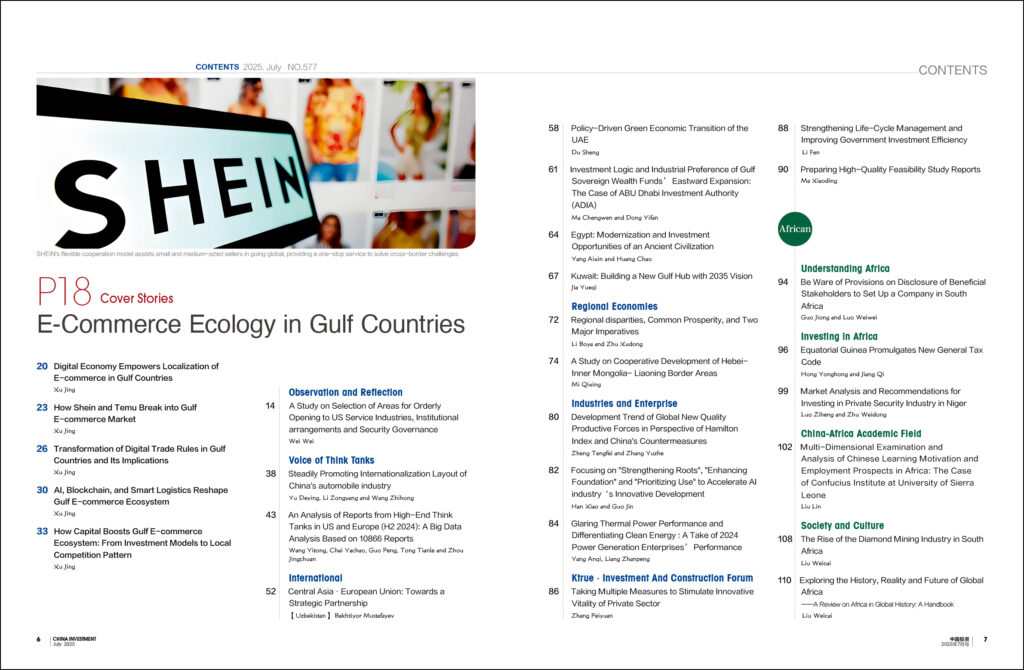Select Kuwait: Building a New Gulf Hub entry
The image size is (1024, 670).
[662, 276]
